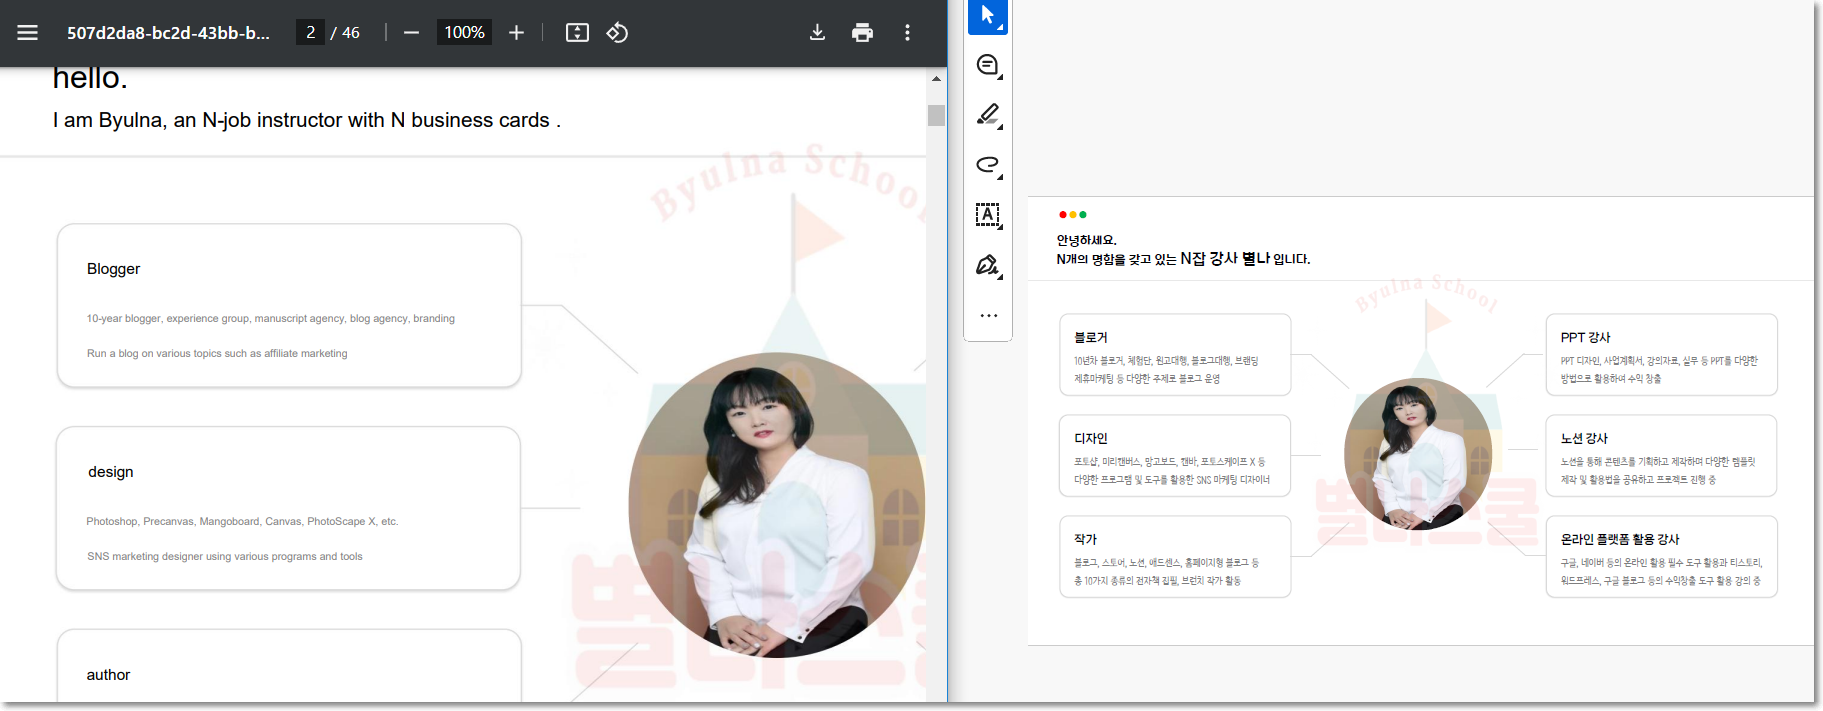1823x711 pixels.
Task: Click the 'Photoshop, Precanvas, Mangoboard' line
Action: (242, 522)
